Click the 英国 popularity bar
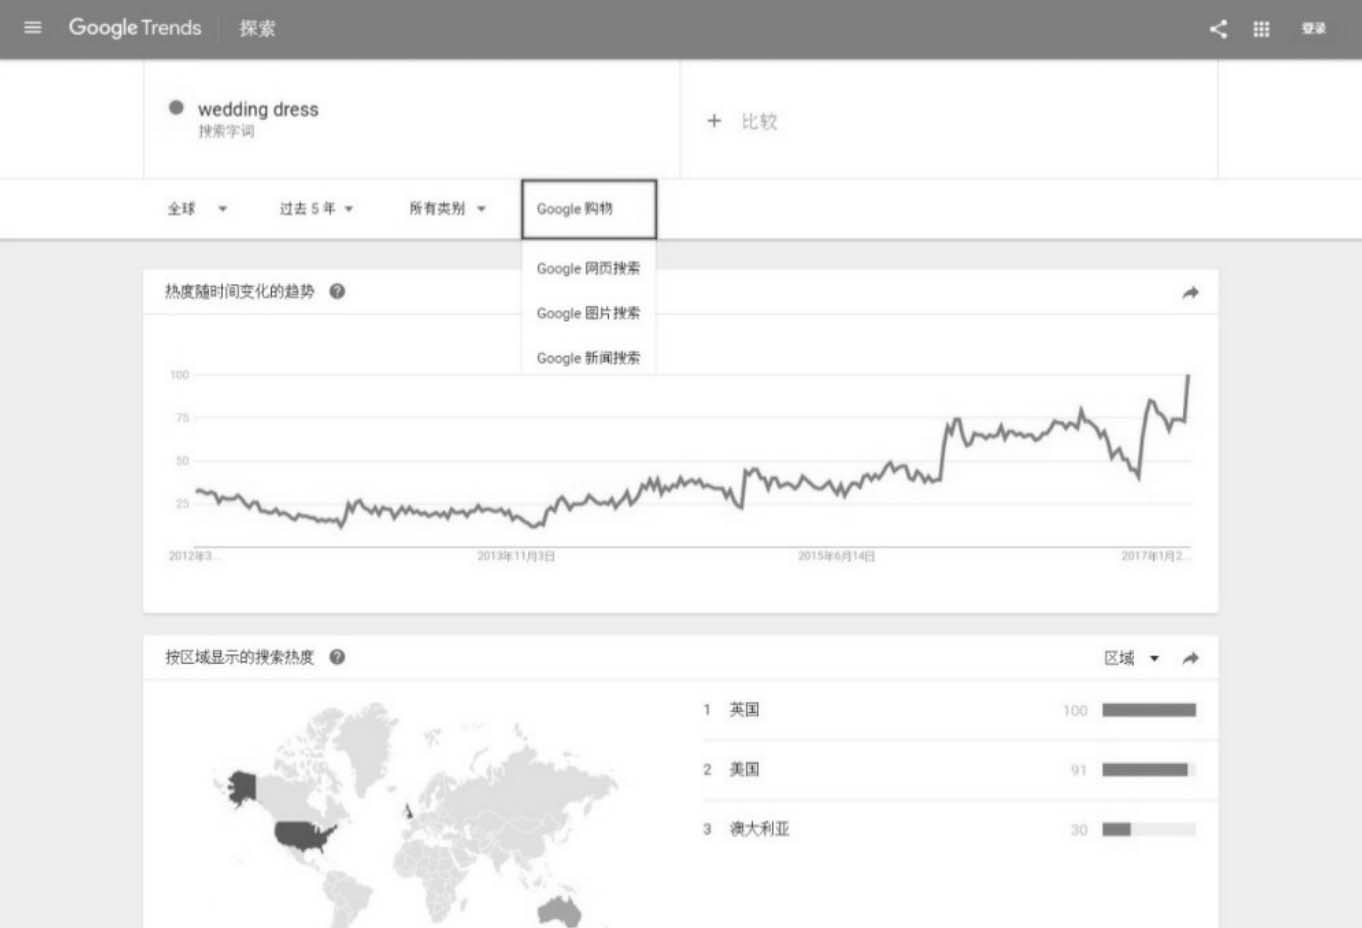 click(x=1149, y=710)
